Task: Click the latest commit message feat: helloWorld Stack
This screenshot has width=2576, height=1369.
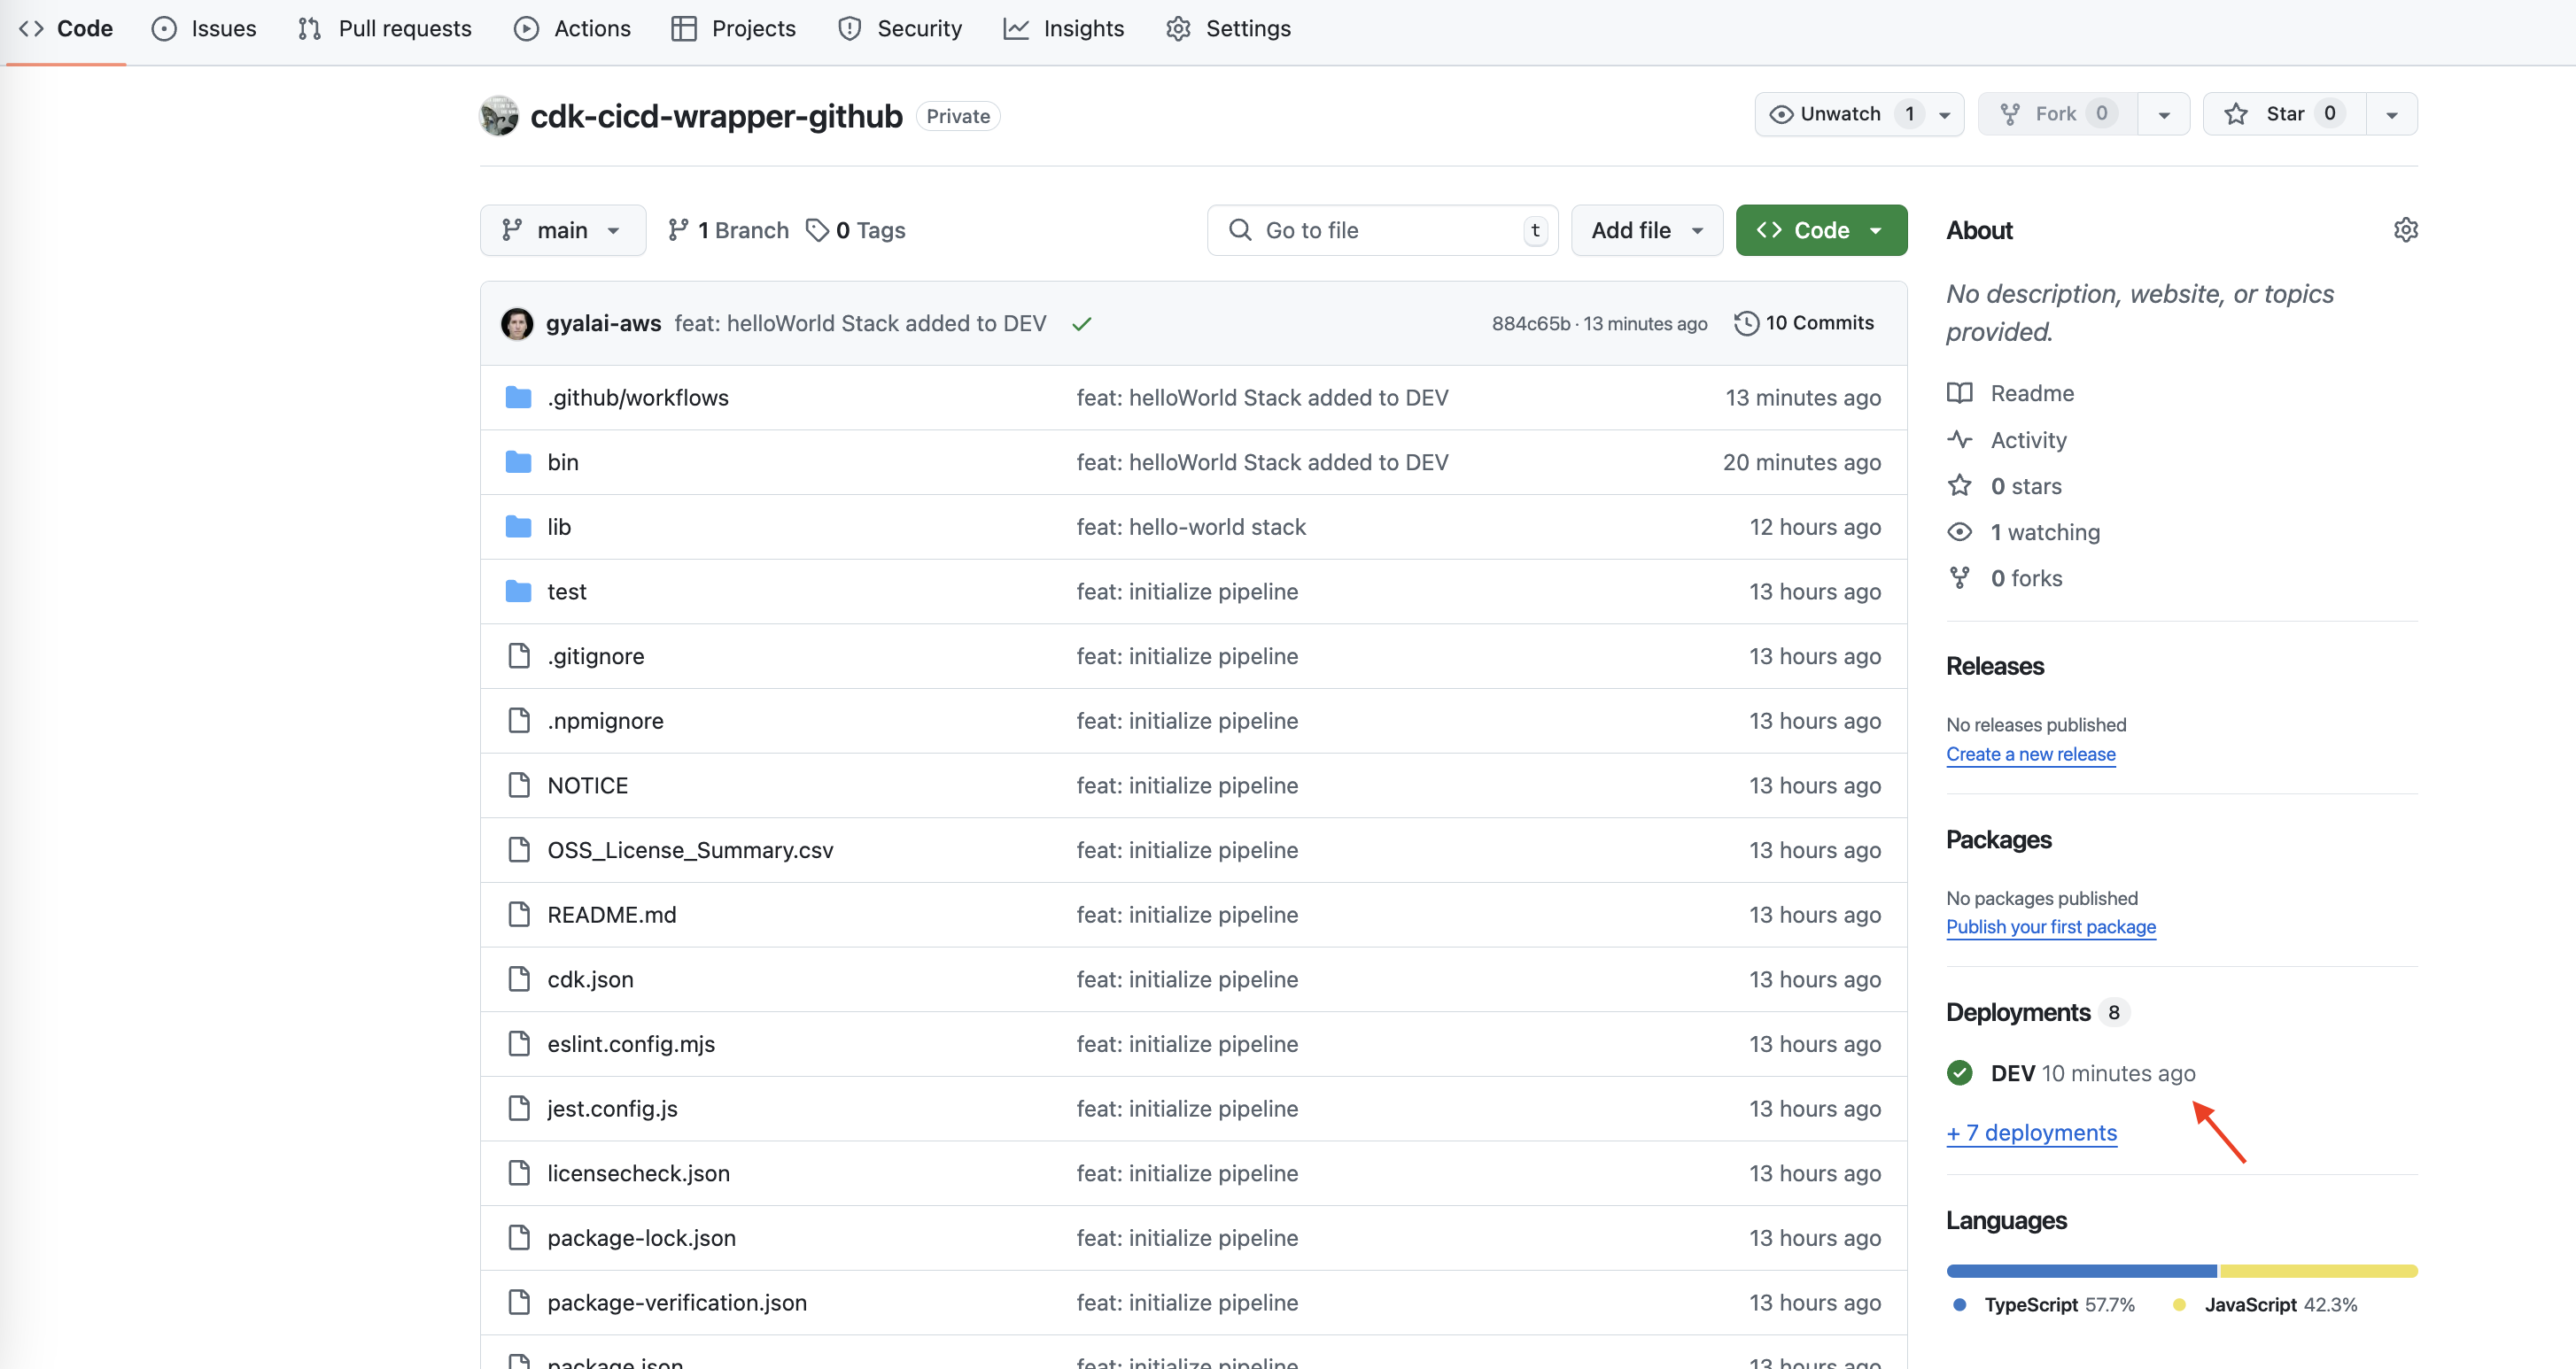Action: 860,323
